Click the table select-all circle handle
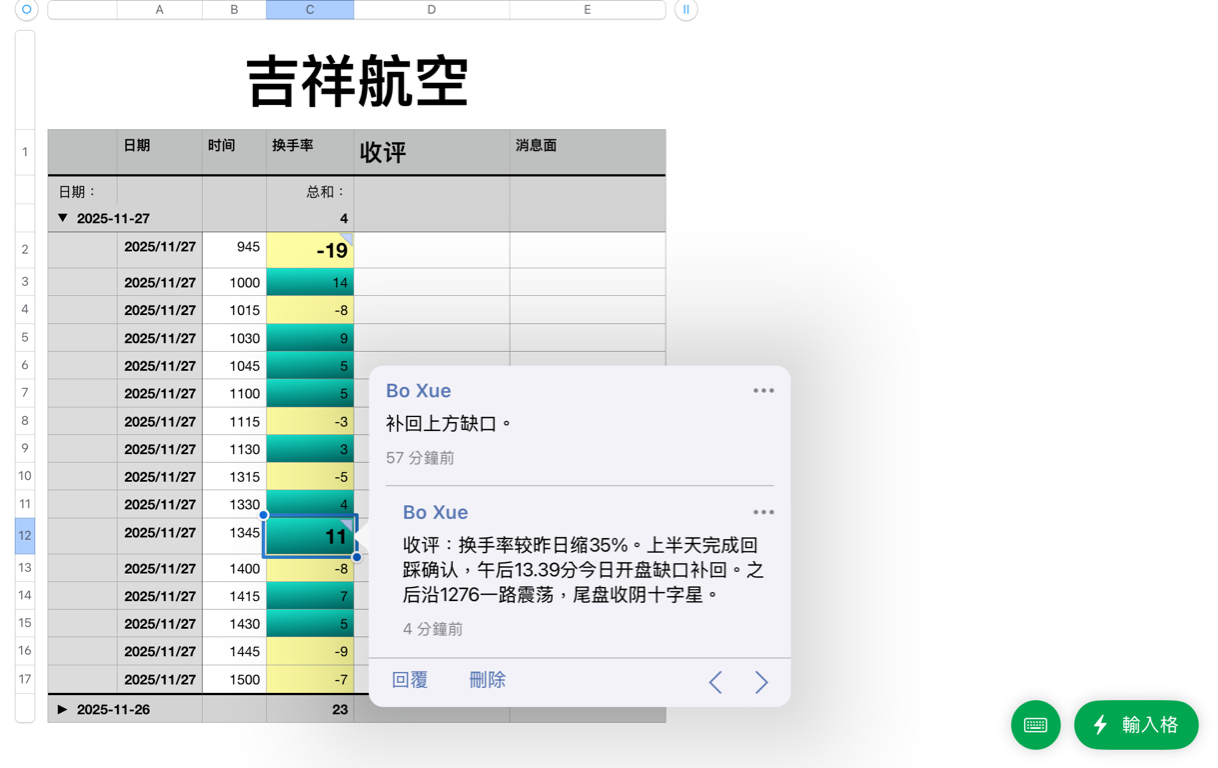This screenshot has height=768, width=1218. click(x=27, y=10)
